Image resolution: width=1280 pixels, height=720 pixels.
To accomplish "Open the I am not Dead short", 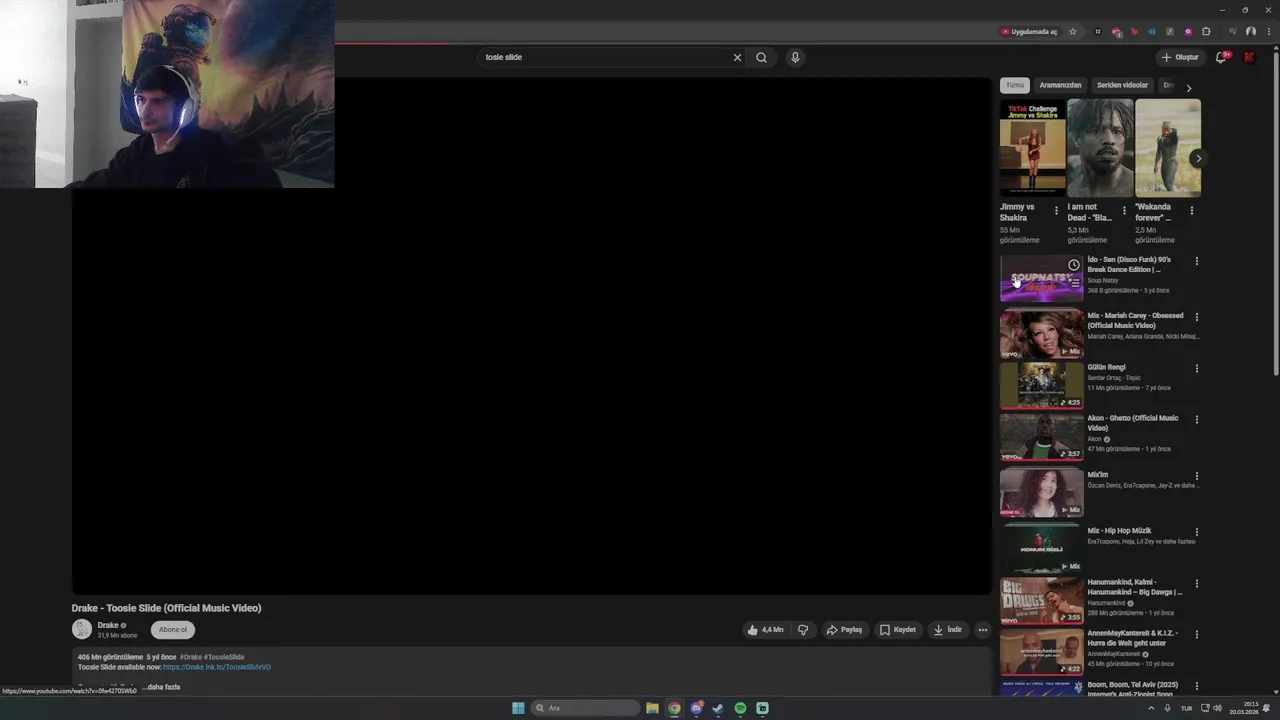I will point(1100,147).
